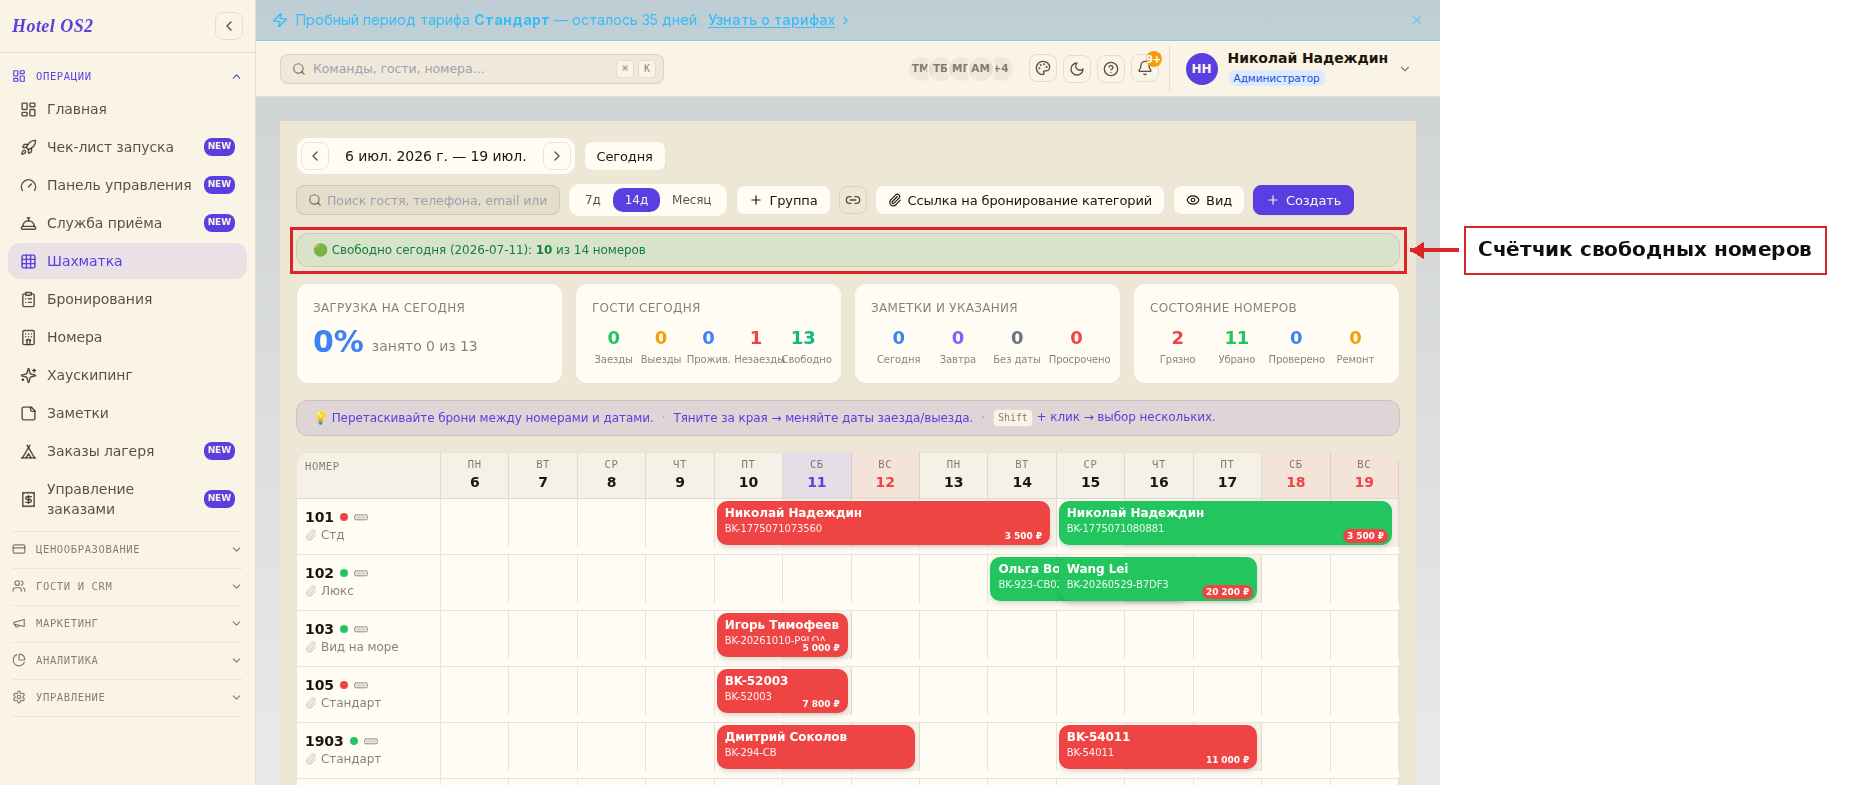The height and width of the screenshot is (785, 1850).
Task: Open Игорь Тимофеев booking
Action: point(782,635)
